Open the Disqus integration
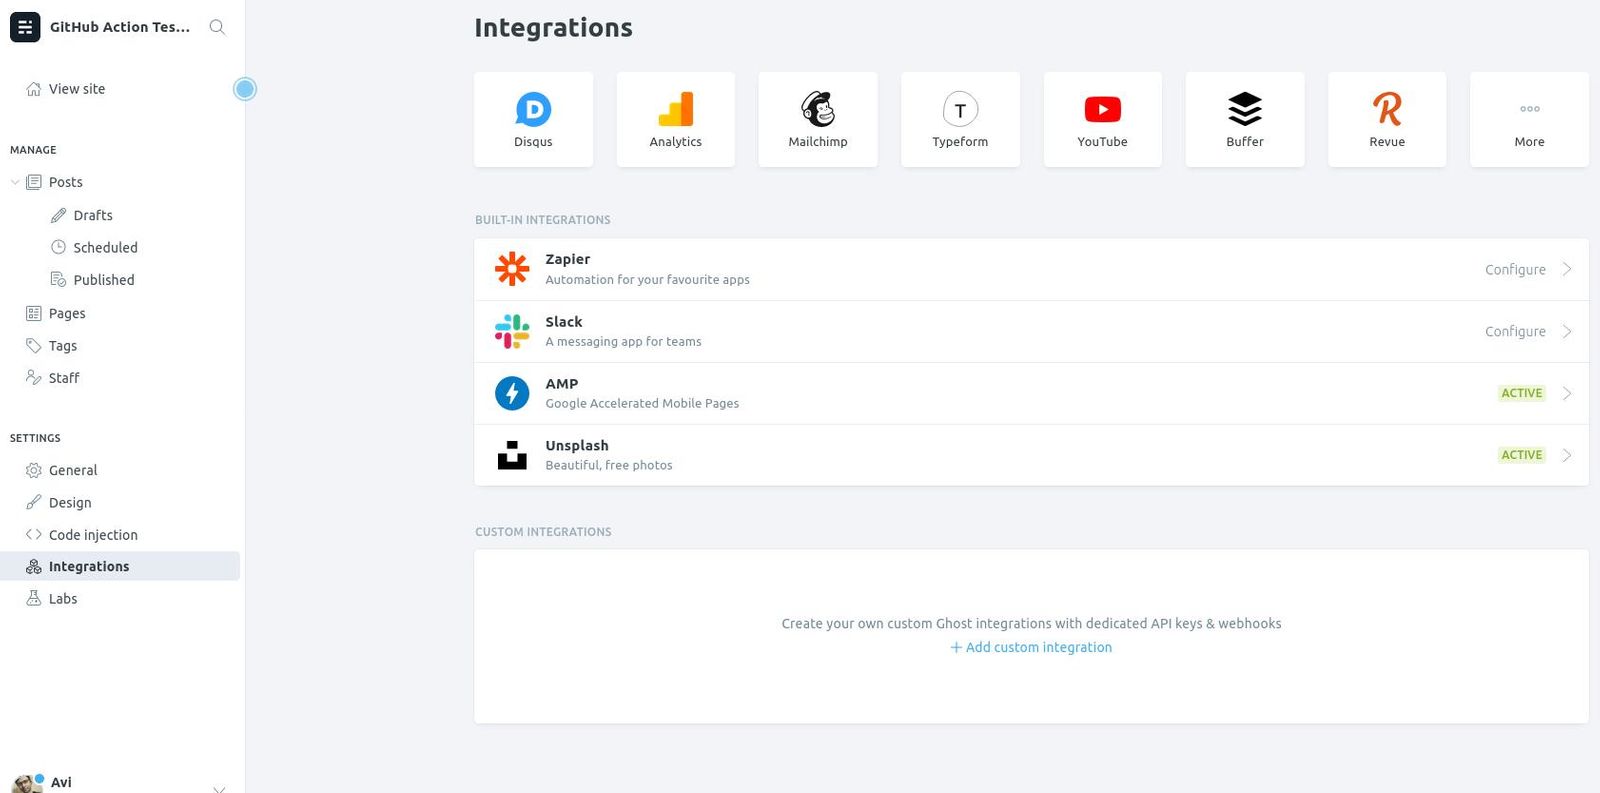1600x793 pixels. pyautogui.click(x=533, y=118)
